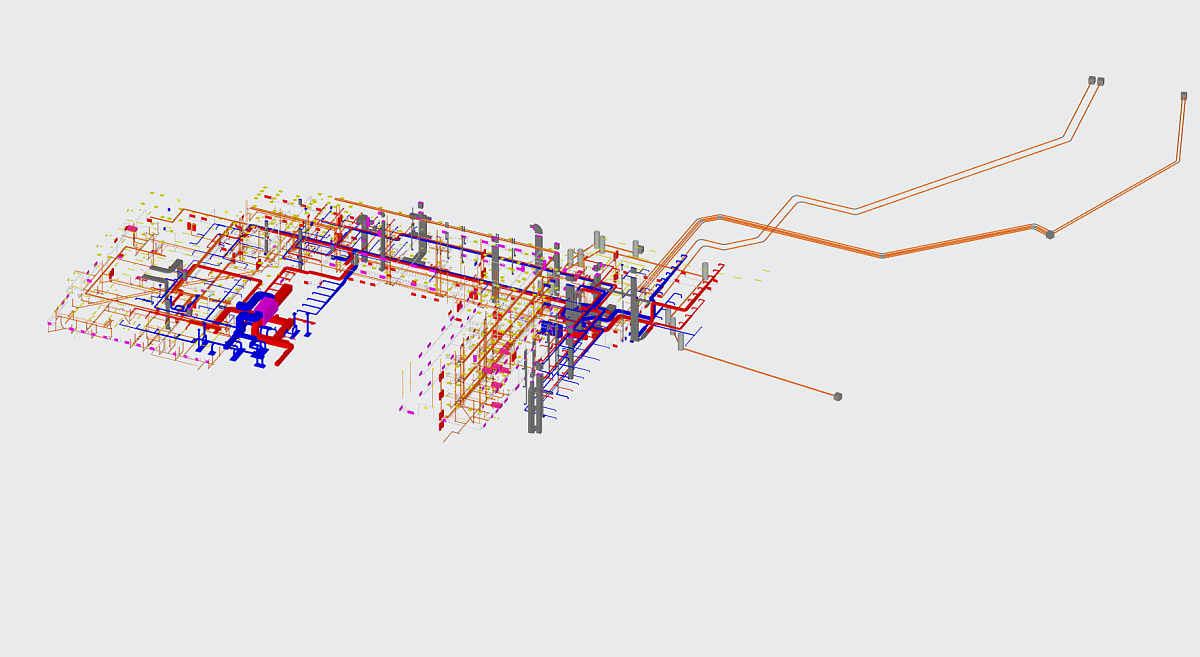Viewport: 1200px width, 657px height.
Task: Select the curved gray duct elbow at top center
Action: point(537,229)
